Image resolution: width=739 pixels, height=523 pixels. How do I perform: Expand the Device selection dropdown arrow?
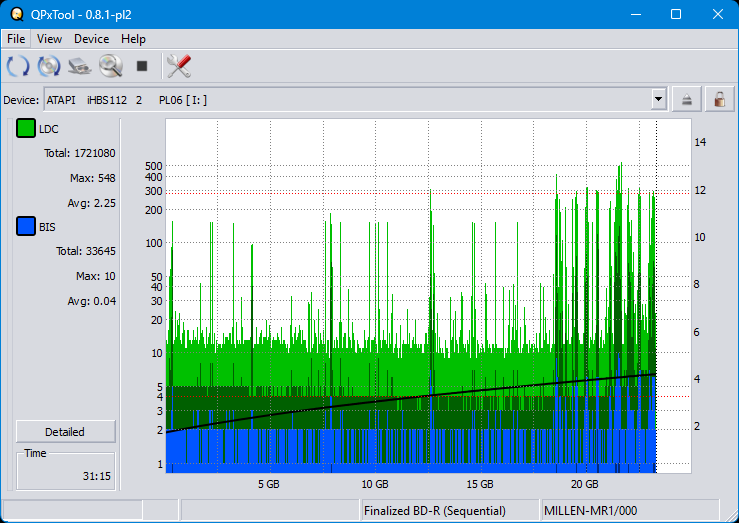658,99
